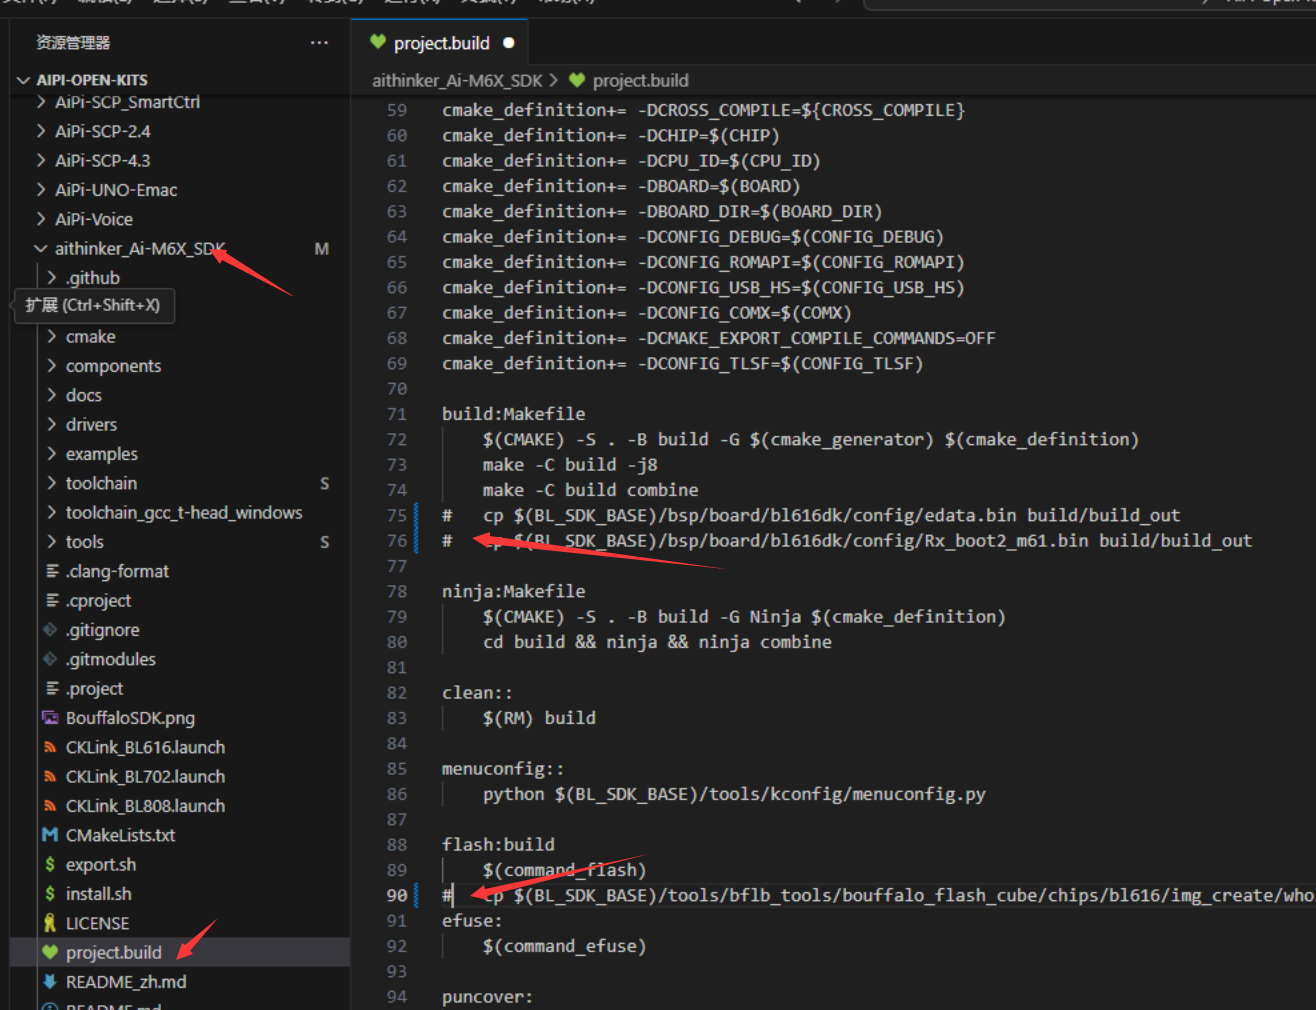Screen dimensions: 1316x1010
Task: Place cursor on the ninja:Makefile line
Action: 514,592
